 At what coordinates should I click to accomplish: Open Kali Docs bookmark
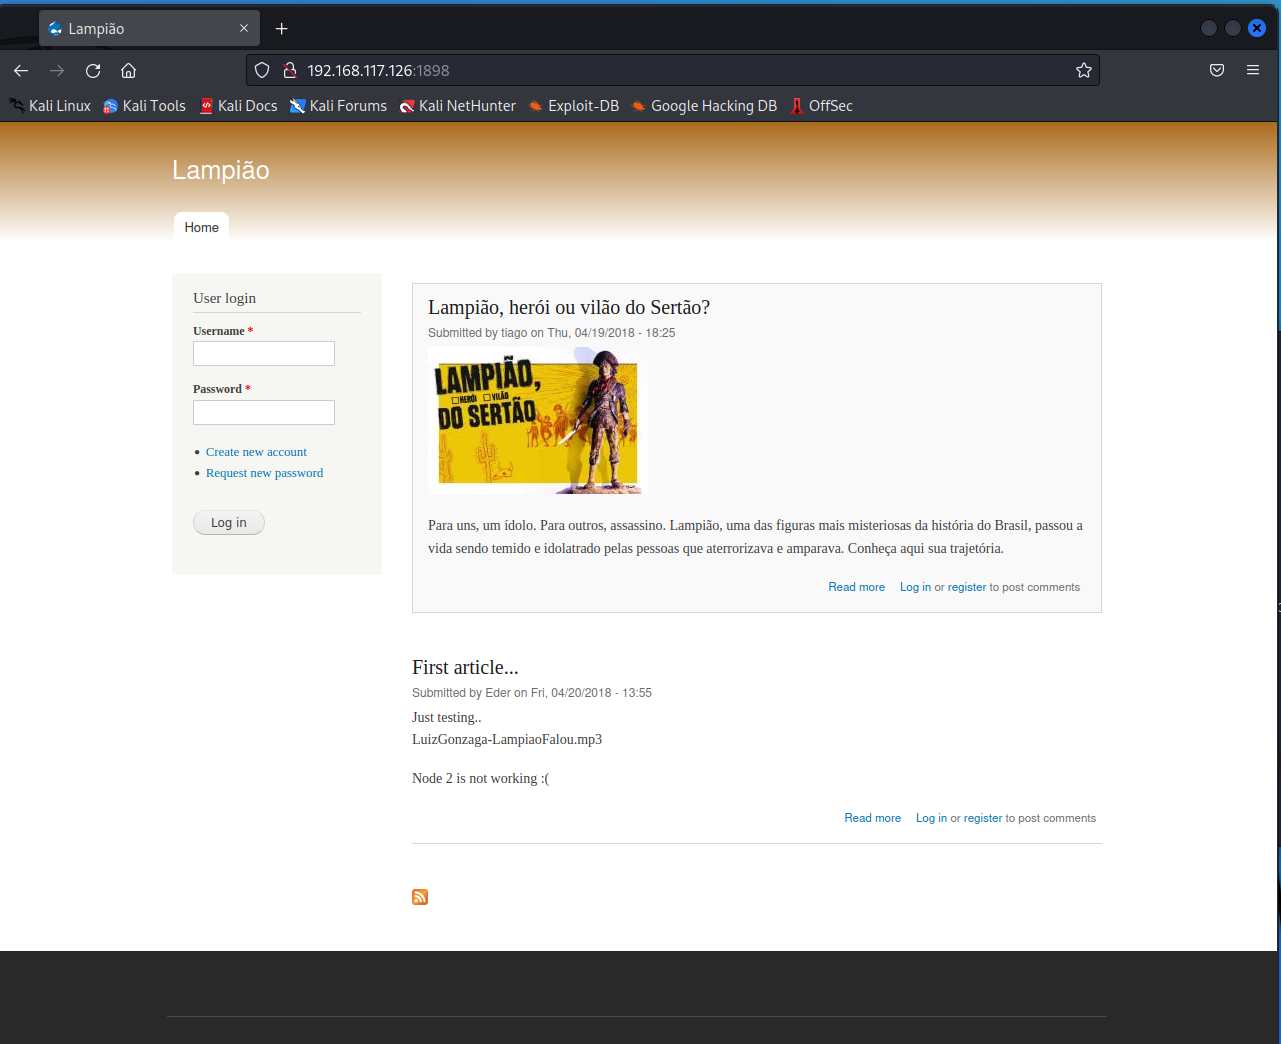tap(239, 106)
